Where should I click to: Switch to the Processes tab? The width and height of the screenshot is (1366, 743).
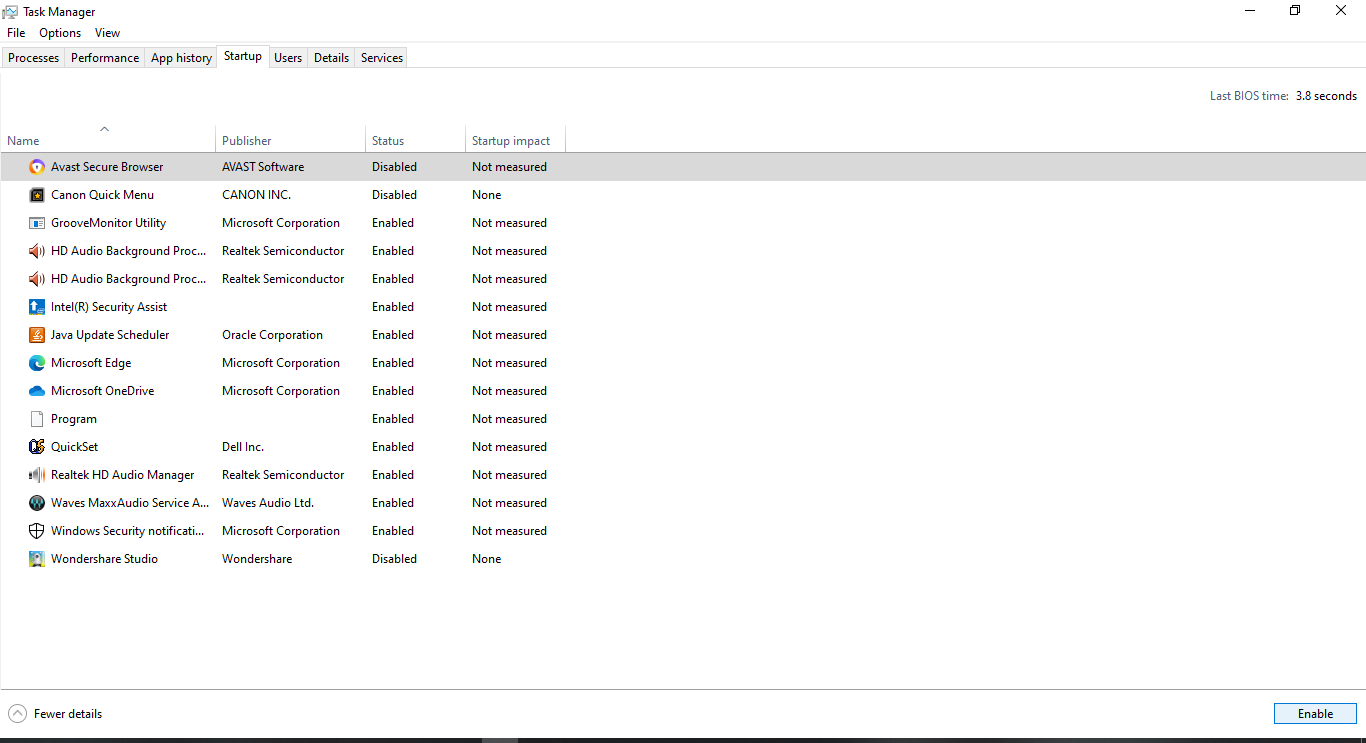(34, 58)
